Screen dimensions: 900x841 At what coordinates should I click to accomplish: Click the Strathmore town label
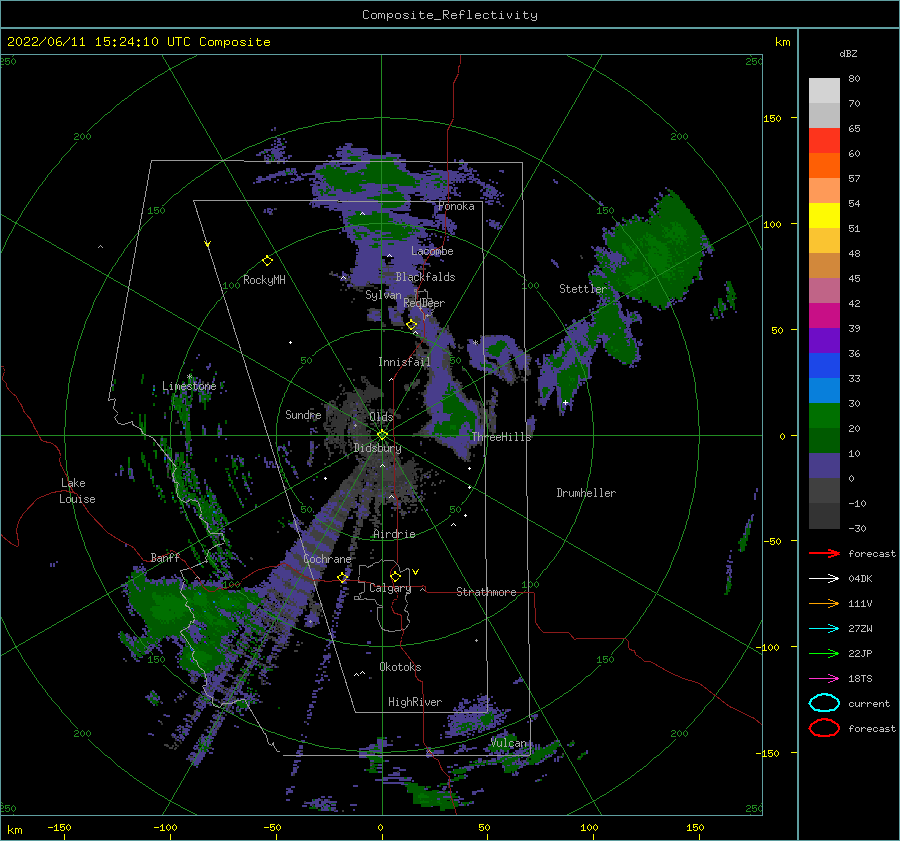[486, 592]
